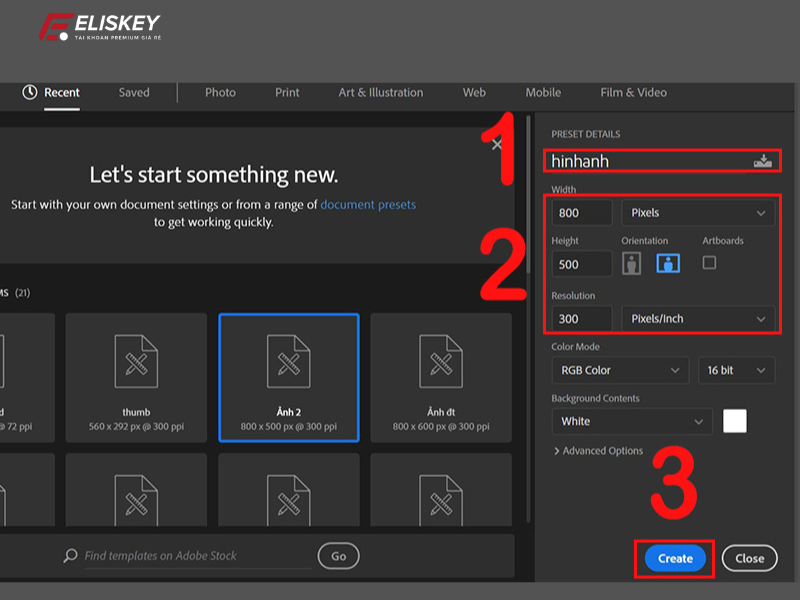Open the RGB Color mode dropdown
Viewport: 800px width, 600px height.
pyautogui.click(x=619, y=370)
